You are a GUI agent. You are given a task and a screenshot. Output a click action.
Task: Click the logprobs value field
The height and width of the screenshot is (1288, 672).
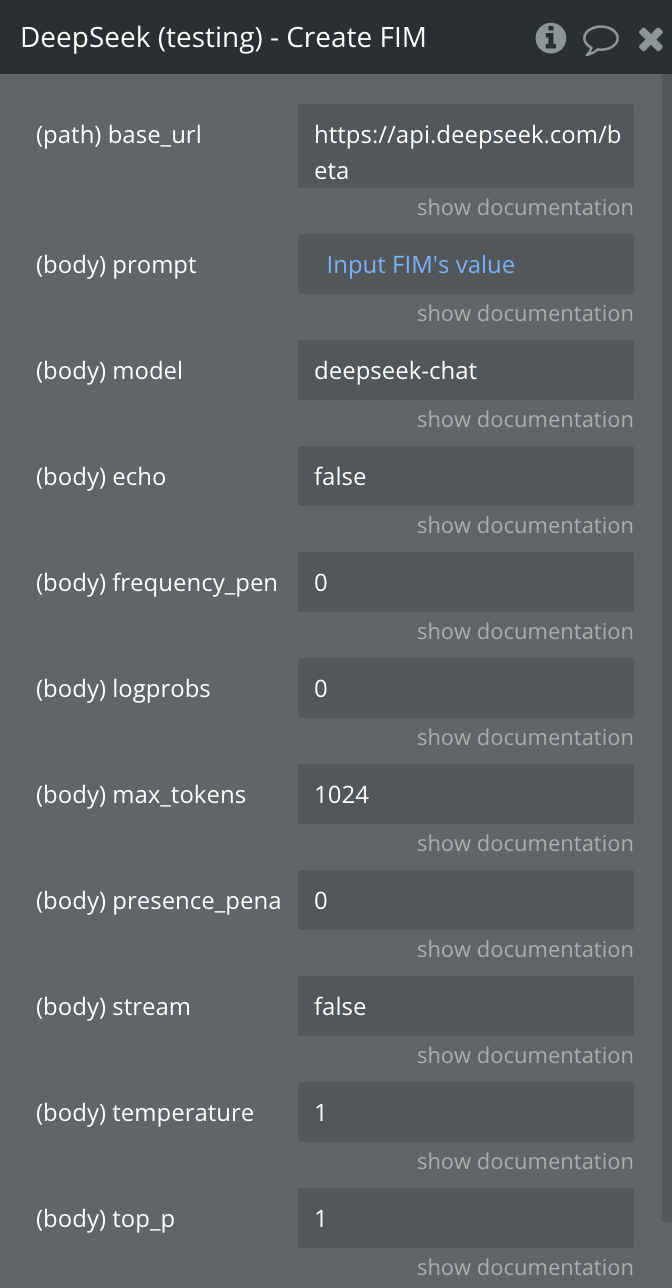pos(465,689)
